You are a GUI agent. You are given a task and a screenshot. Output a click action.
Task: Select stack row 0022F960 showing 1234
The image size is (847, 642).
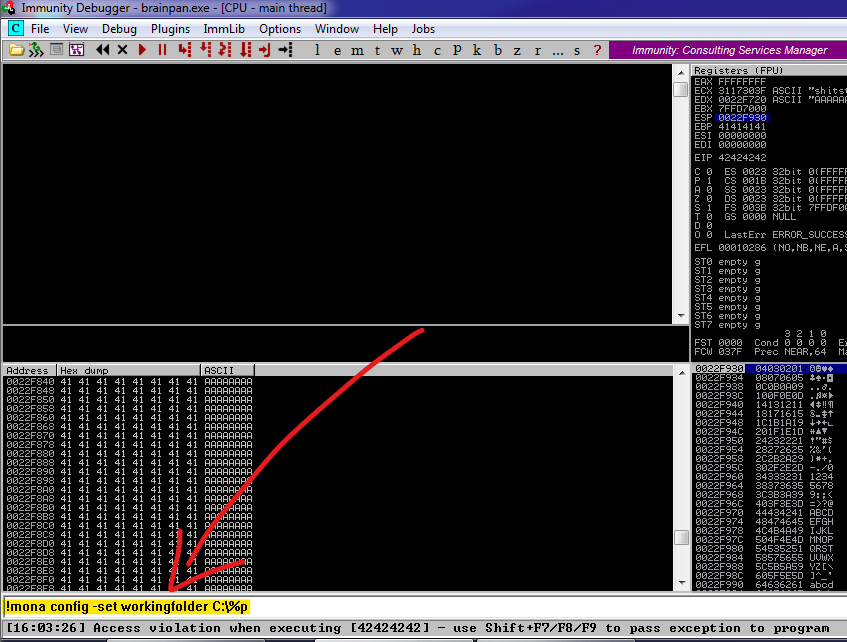click(769, 477)
